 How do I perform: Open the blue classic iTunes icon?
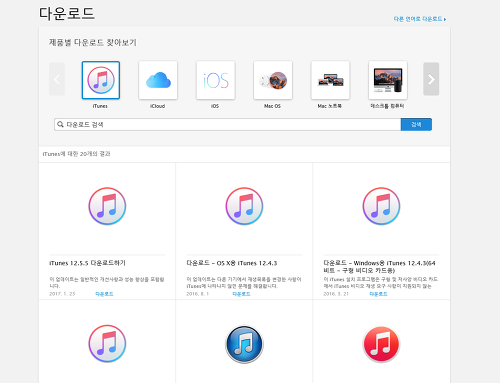point(244,344)
